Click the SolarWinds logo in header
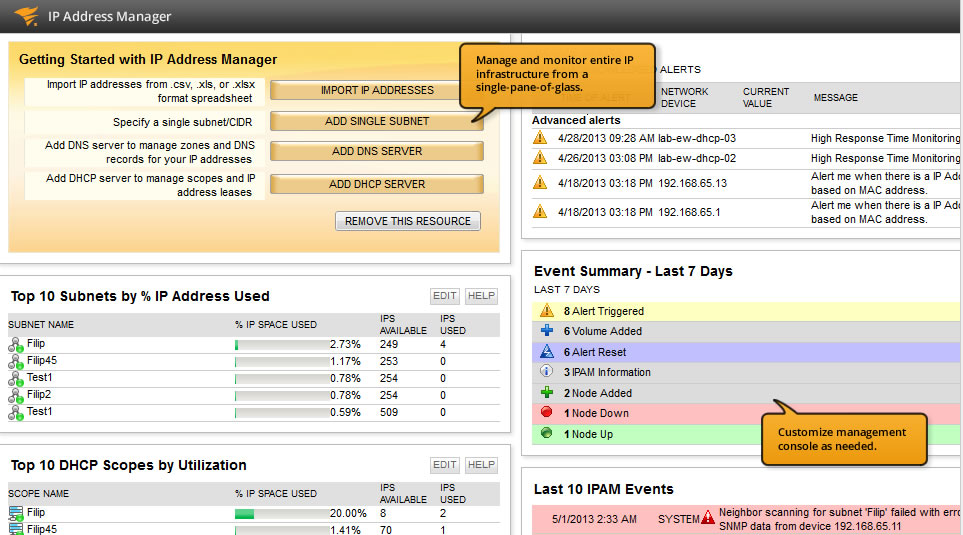The image size is (963, 535). pyautogui.click(x=26, y=15)
